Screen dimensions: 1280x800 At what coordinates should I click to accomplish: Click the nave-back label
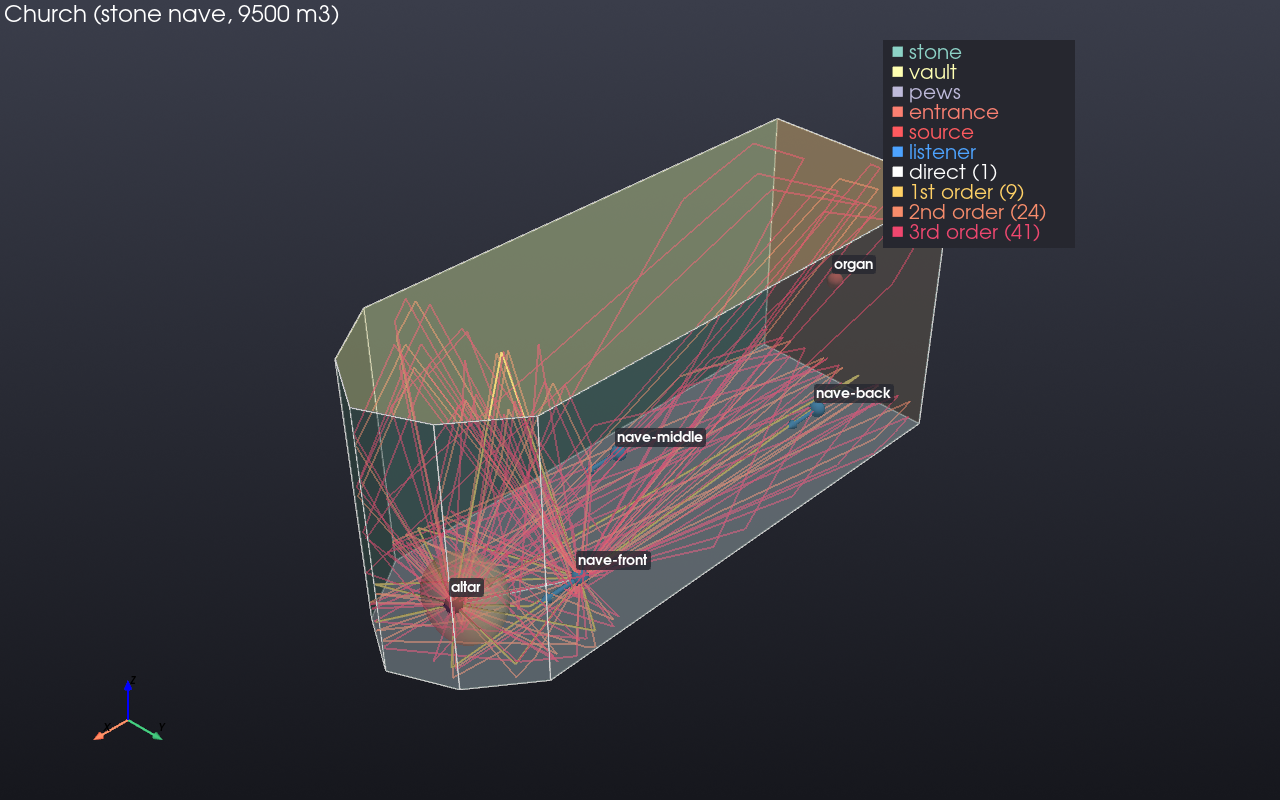[853, 393]
